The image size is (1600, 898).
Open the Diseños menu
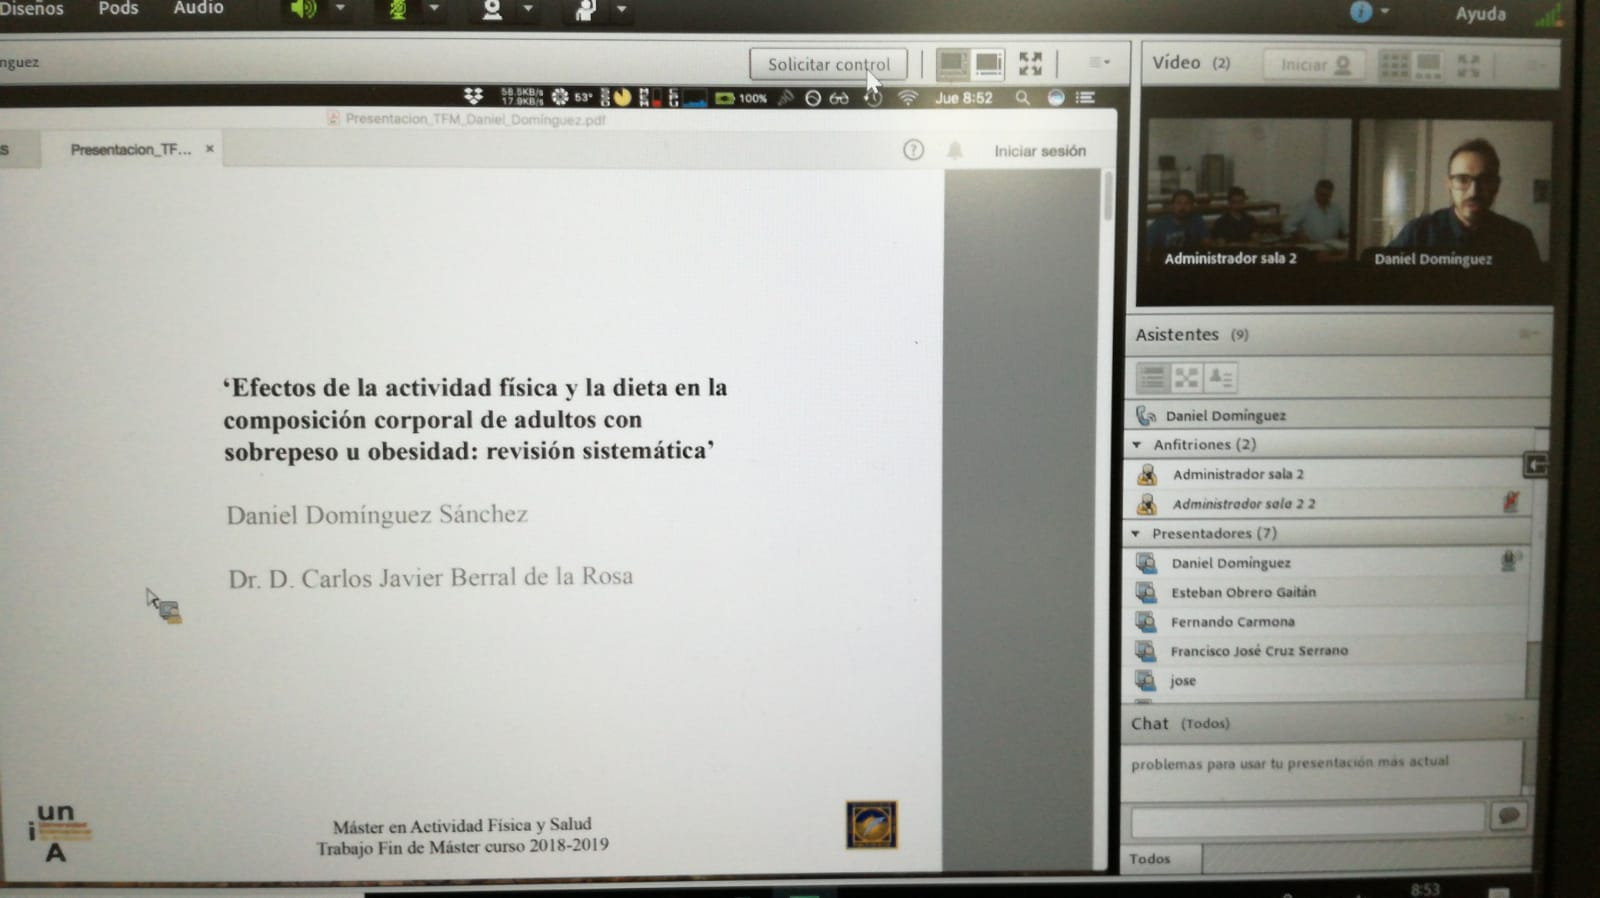pyautogui.click(x=31, y=8)
